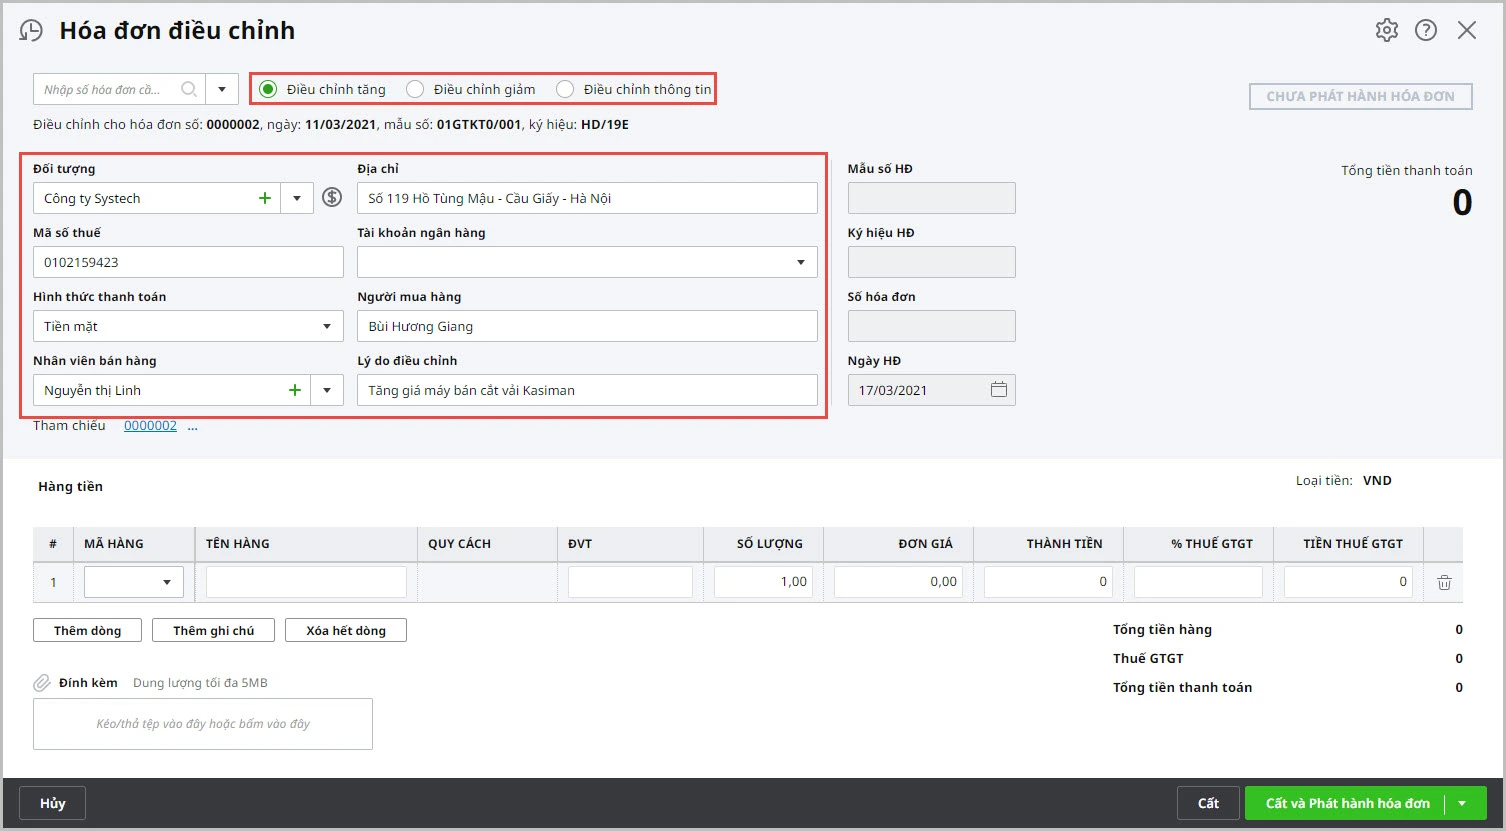Screen dimensions: 1506x831
Task: Click the Thêm dòng button
Action: coord(88,630)
